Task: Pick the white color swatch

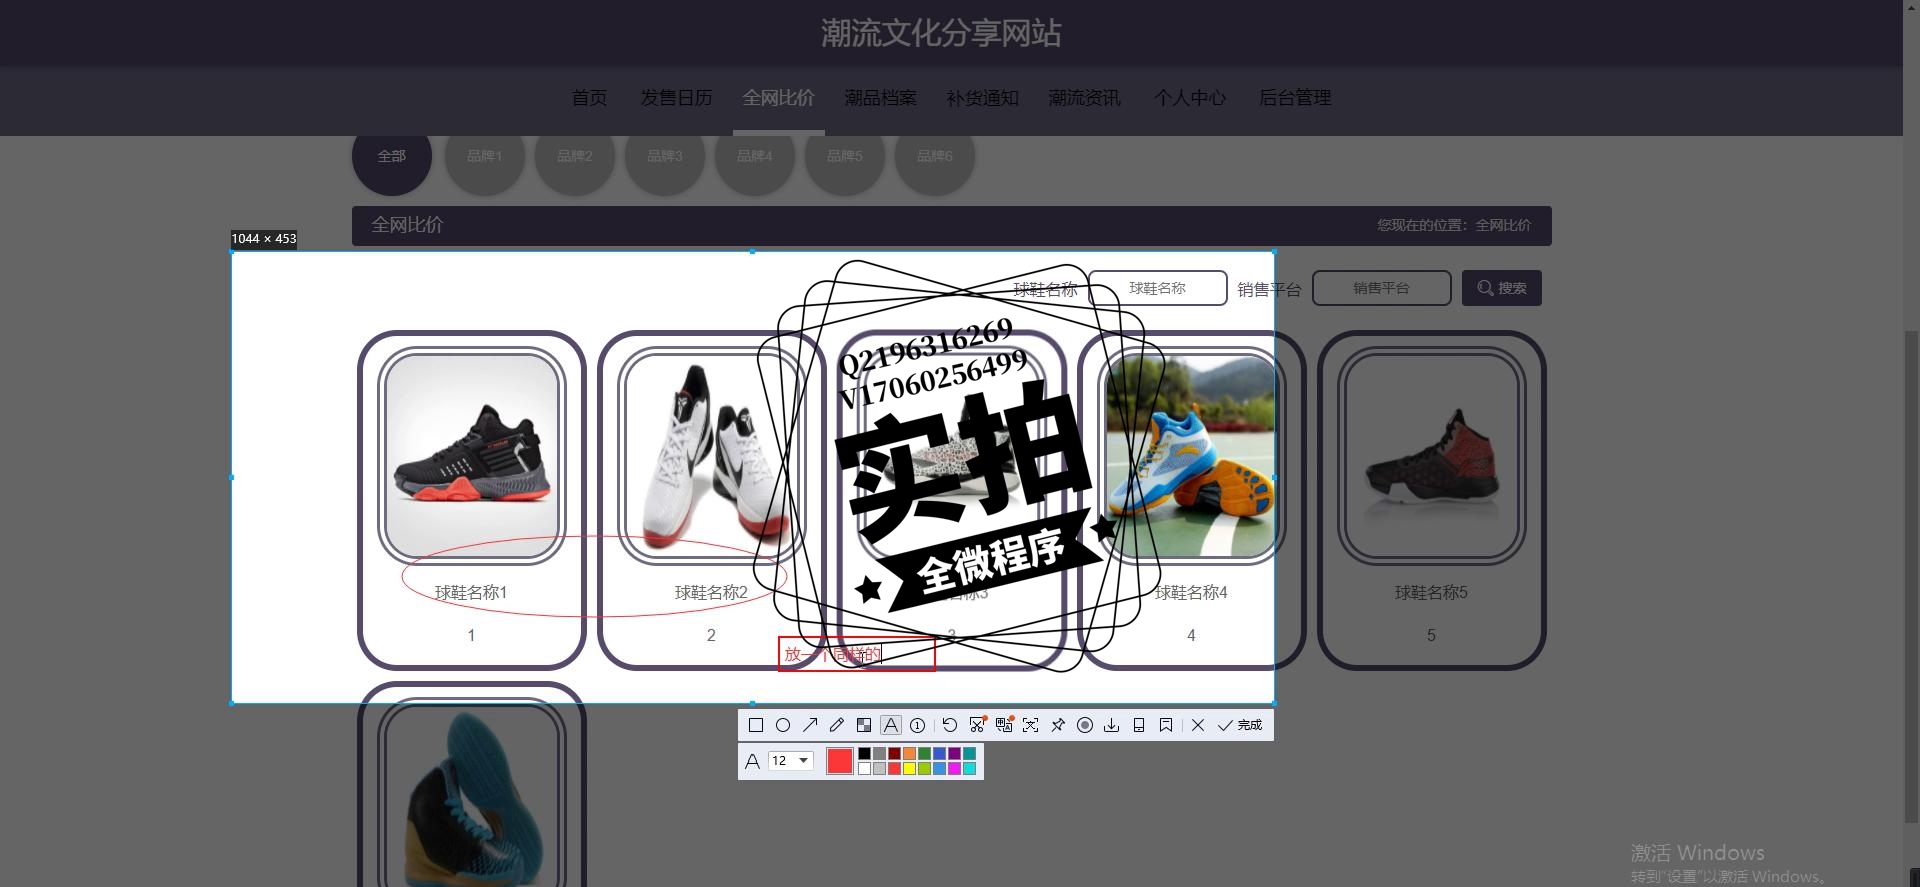Action: 864,768
